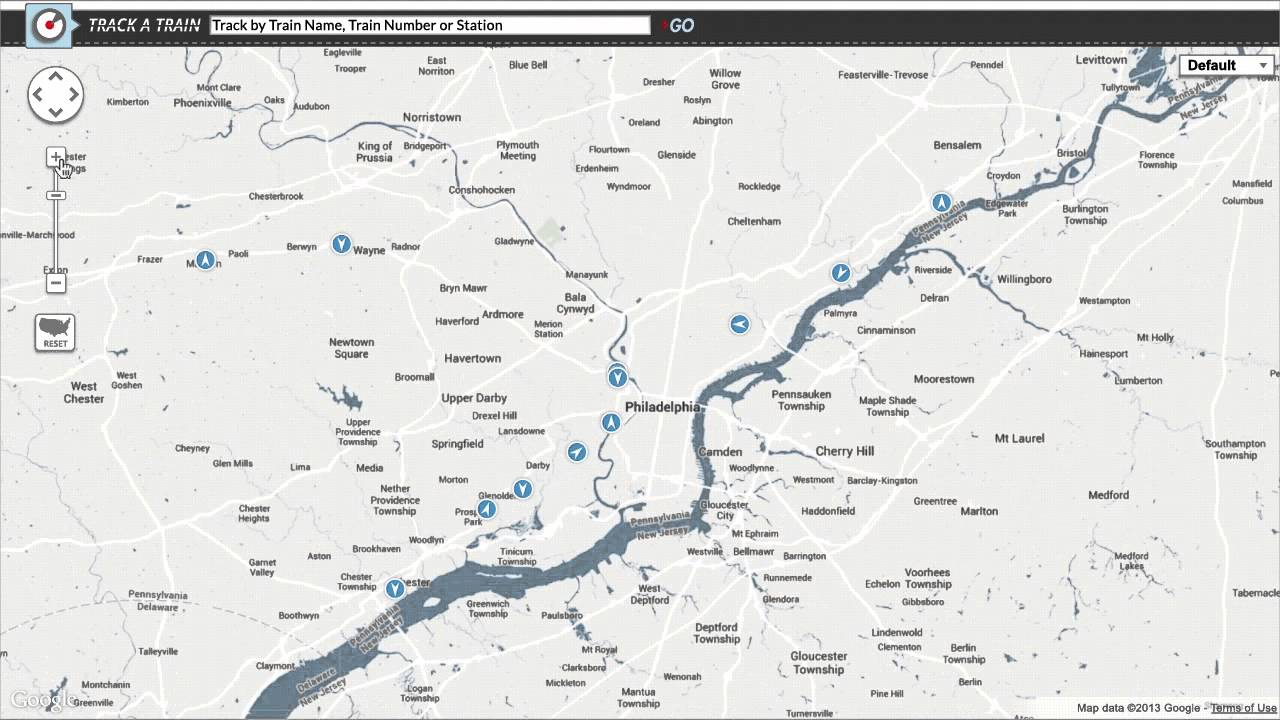Select the train marker near Edgewater Park

click(x=941, y=203)
